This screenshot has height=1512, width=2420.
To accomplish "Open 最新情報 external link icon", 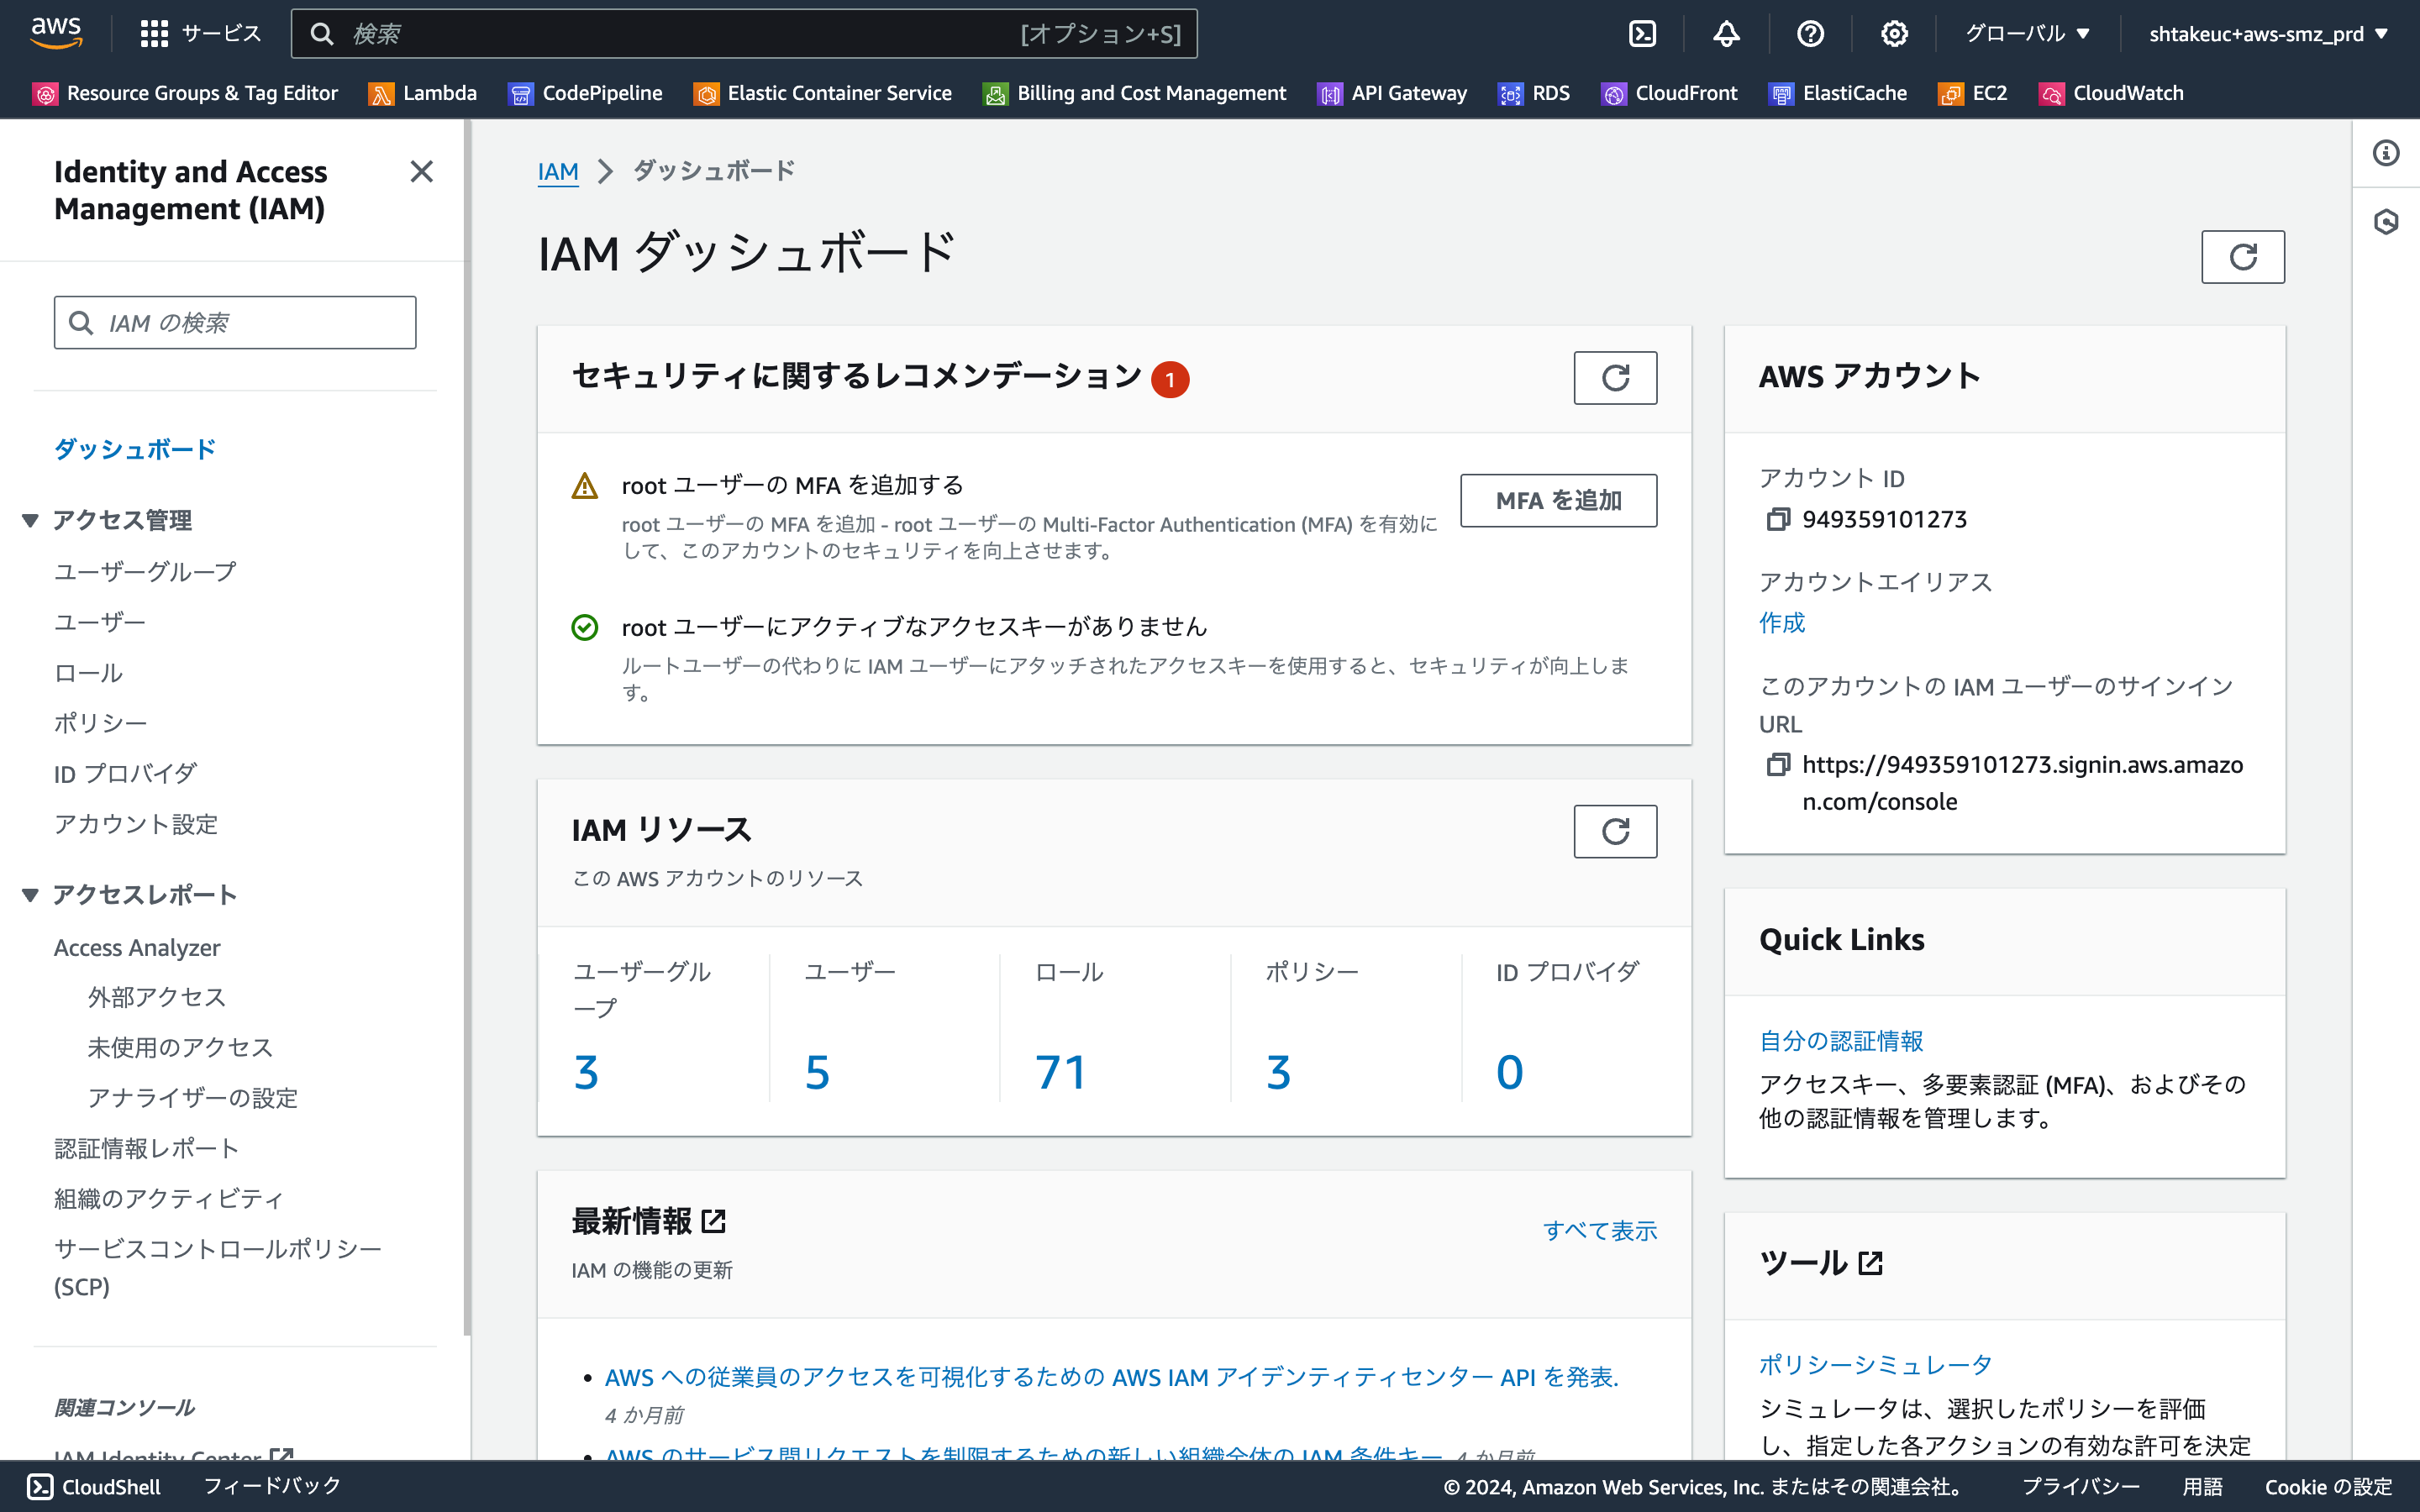I will click(x=714, y=1221).
